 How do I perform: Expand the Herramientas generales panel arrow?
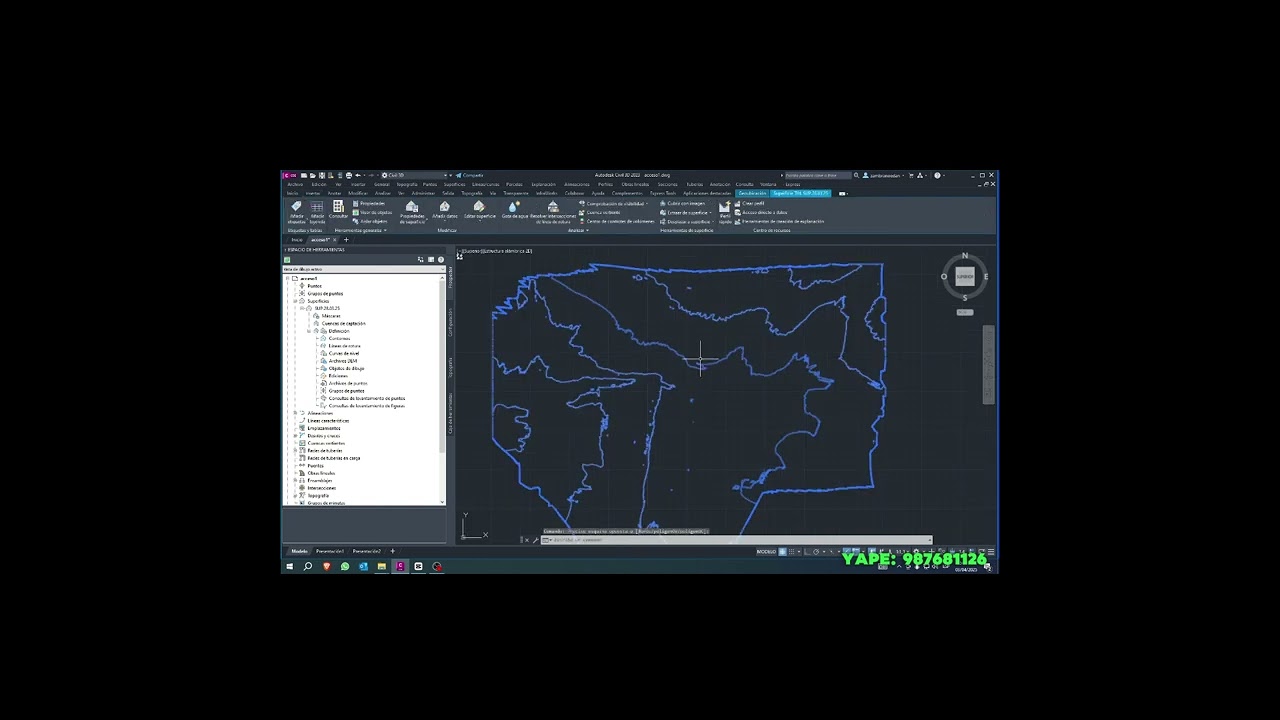click(385, 230)
